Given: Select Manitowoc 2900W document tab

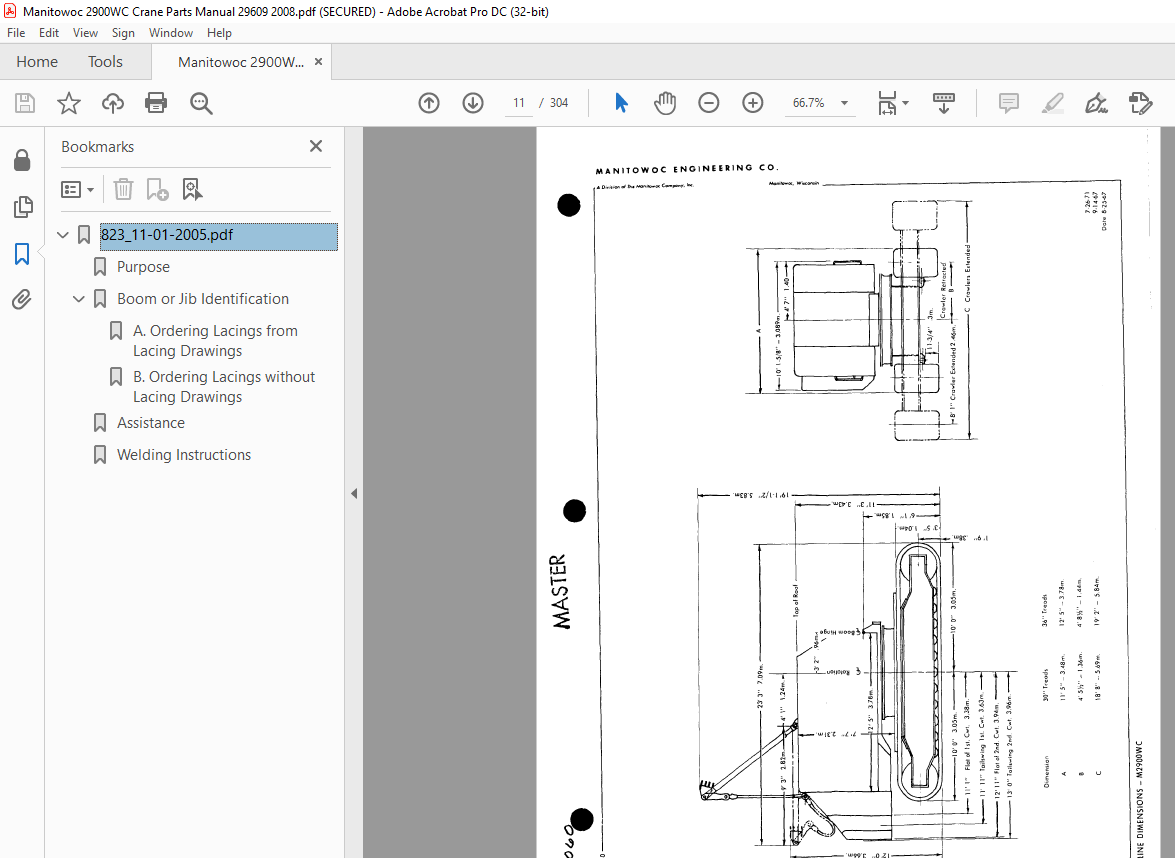Looking at the screenshot, I should coord(241,62).
